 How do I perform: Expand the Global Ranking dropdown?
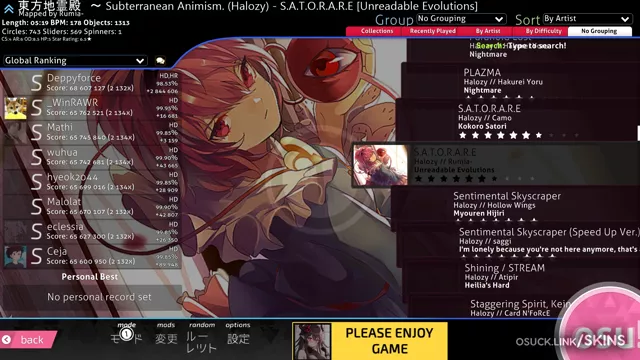click(75, 61)
